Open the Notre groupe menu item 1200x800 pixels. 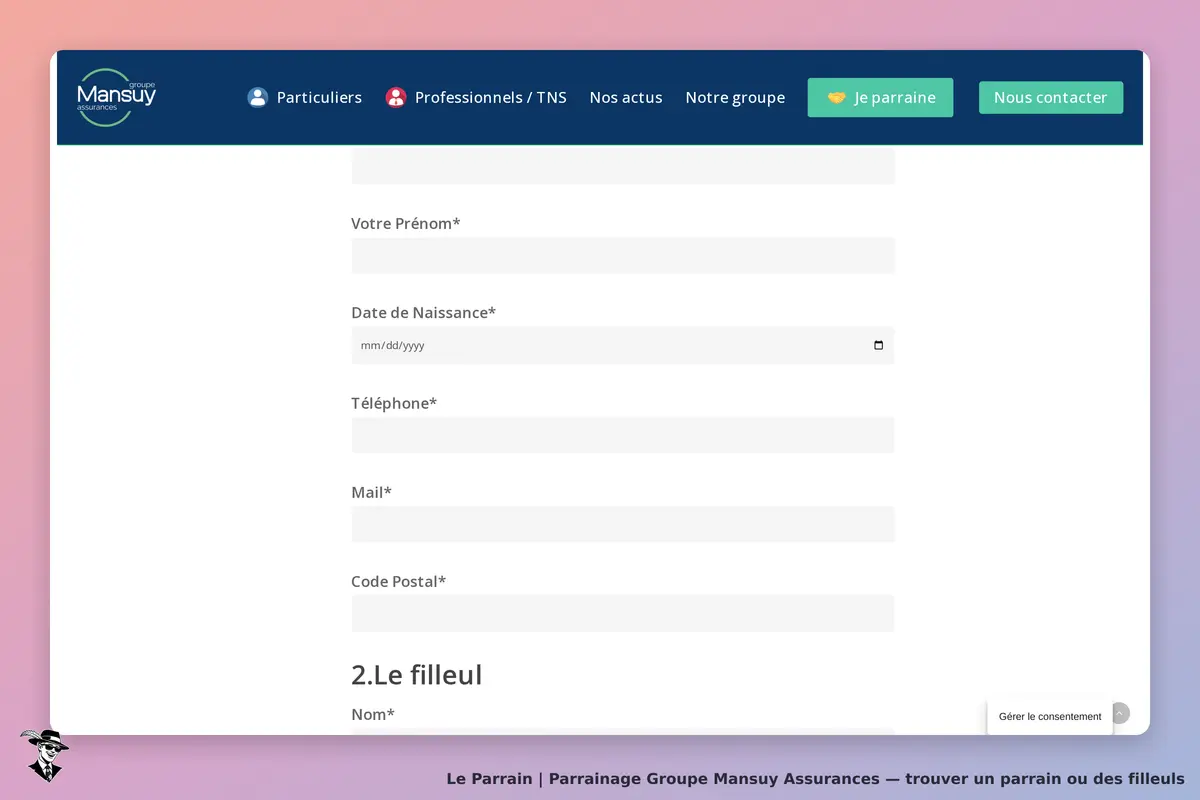pyautogui.click(x=735, y=97)
